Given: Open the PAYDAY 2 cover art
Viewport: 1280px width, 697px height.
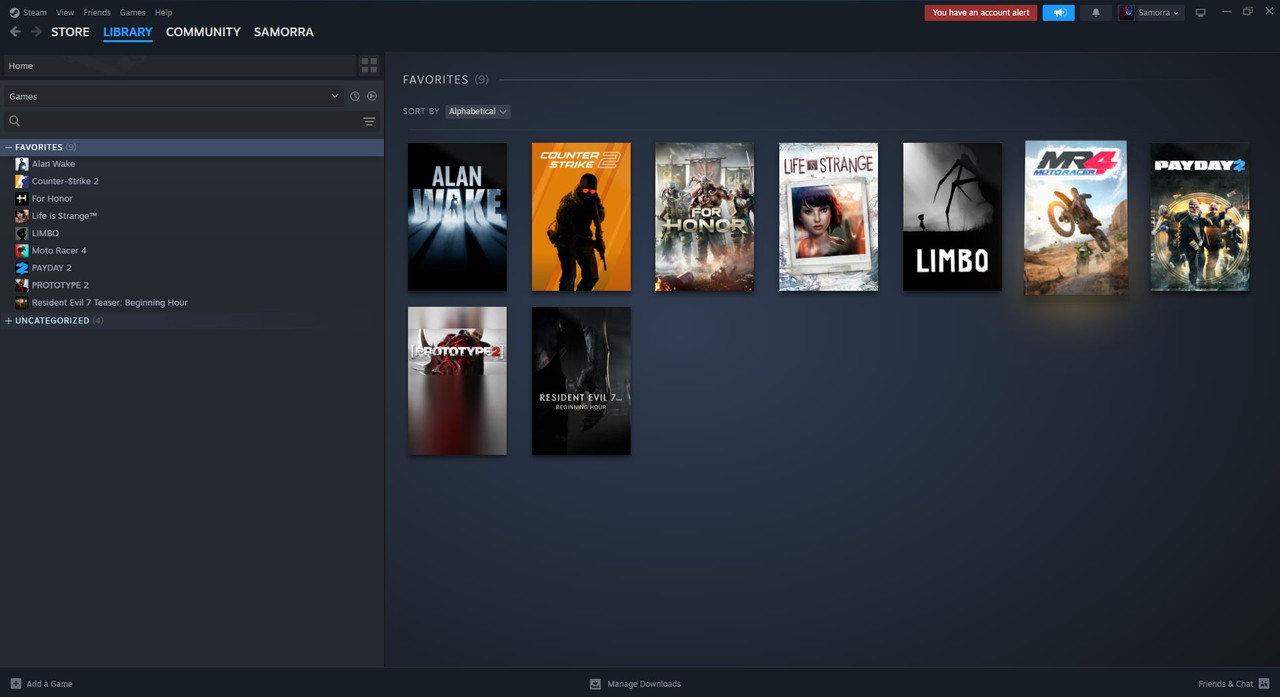Looking at the screenshot, I should point(1200,217).
